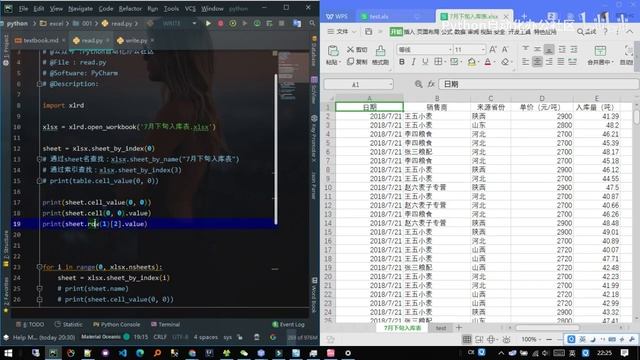Image resolution: width=640 pixels, height=360 pixels.
Task: Open the notification center in taskbar
Action: (624, 353)
